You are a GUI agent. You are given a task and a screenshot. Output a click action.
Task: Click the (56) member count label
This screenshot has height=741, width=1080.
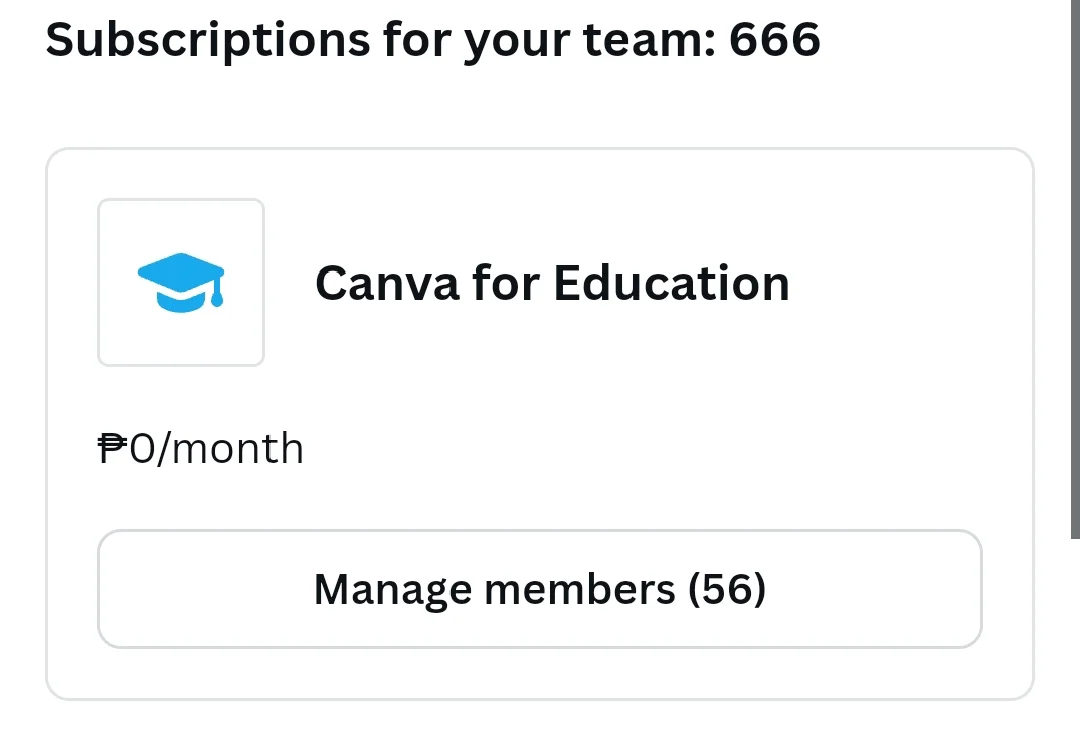click(x=727, y=589)
